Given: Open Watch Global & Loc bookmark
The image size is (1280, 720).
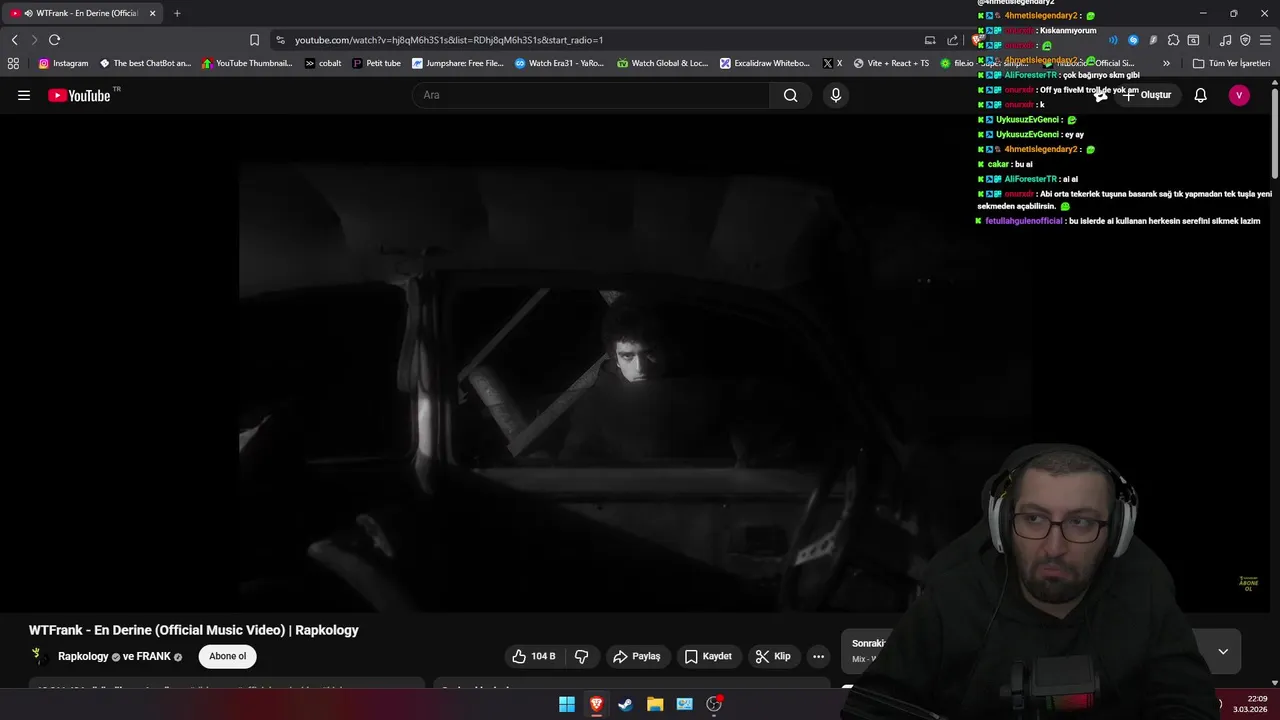Looking at the screenshot, I should click(662, 63).
